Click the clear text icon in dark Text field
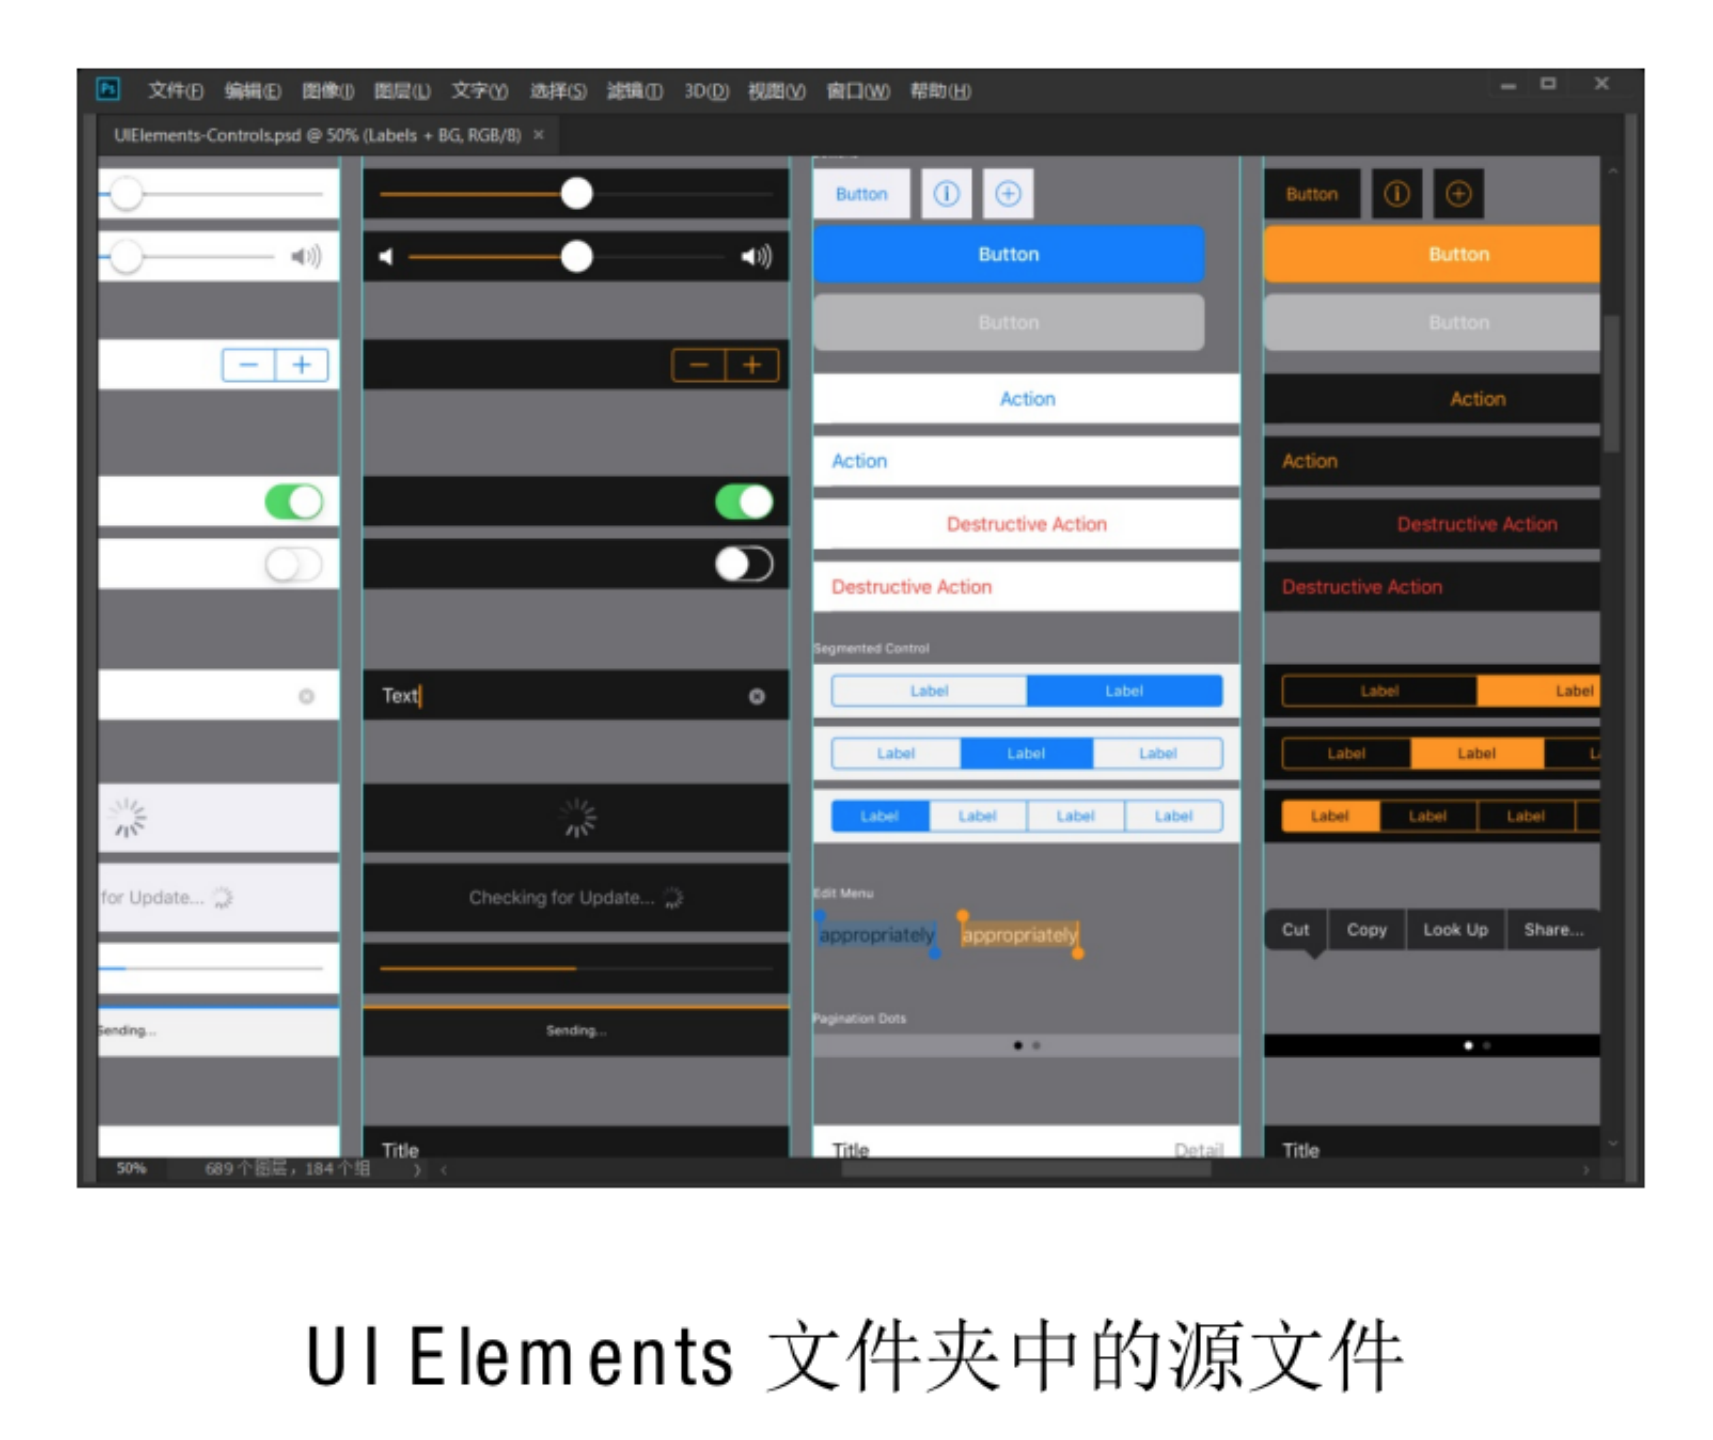The image size is (1713, 1440). click(757, 696)
